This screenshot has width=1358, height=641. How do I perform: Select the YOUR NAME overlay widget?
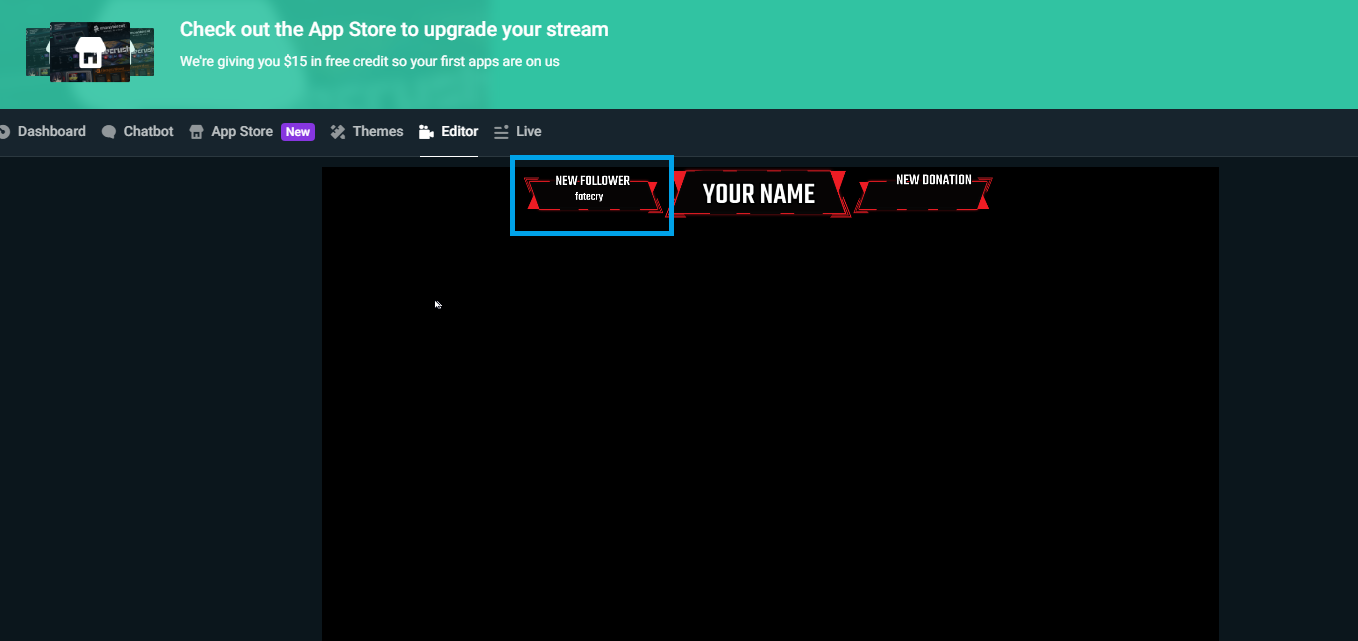tap(759, 194)
